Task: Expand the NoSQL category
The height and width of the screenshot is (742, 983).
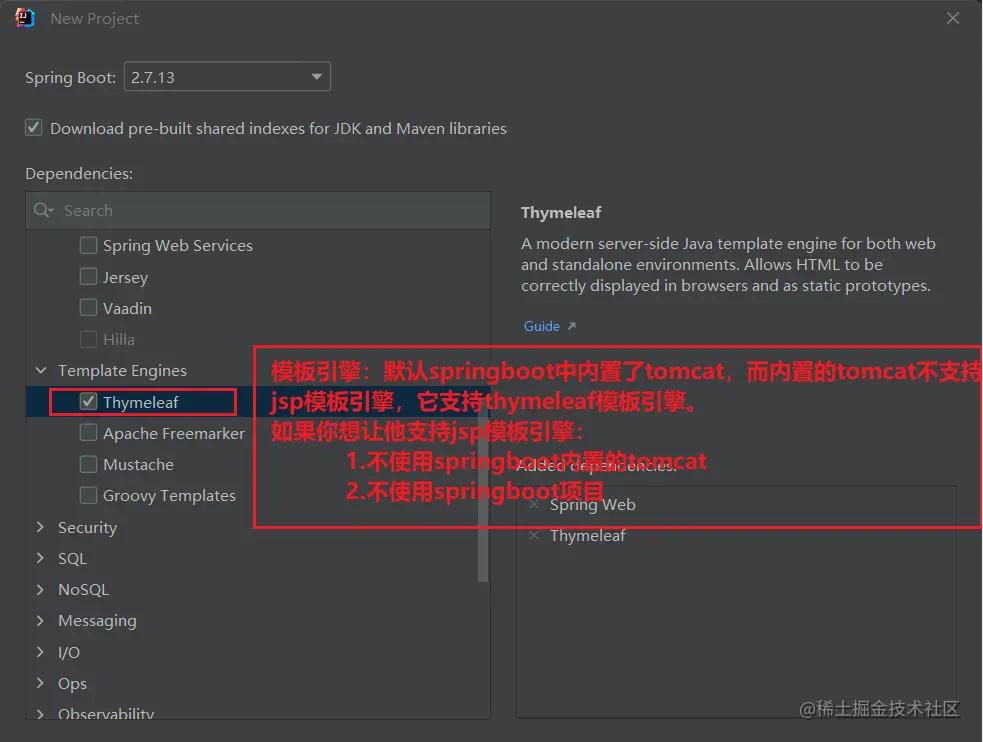Action: tap(41, 589)
